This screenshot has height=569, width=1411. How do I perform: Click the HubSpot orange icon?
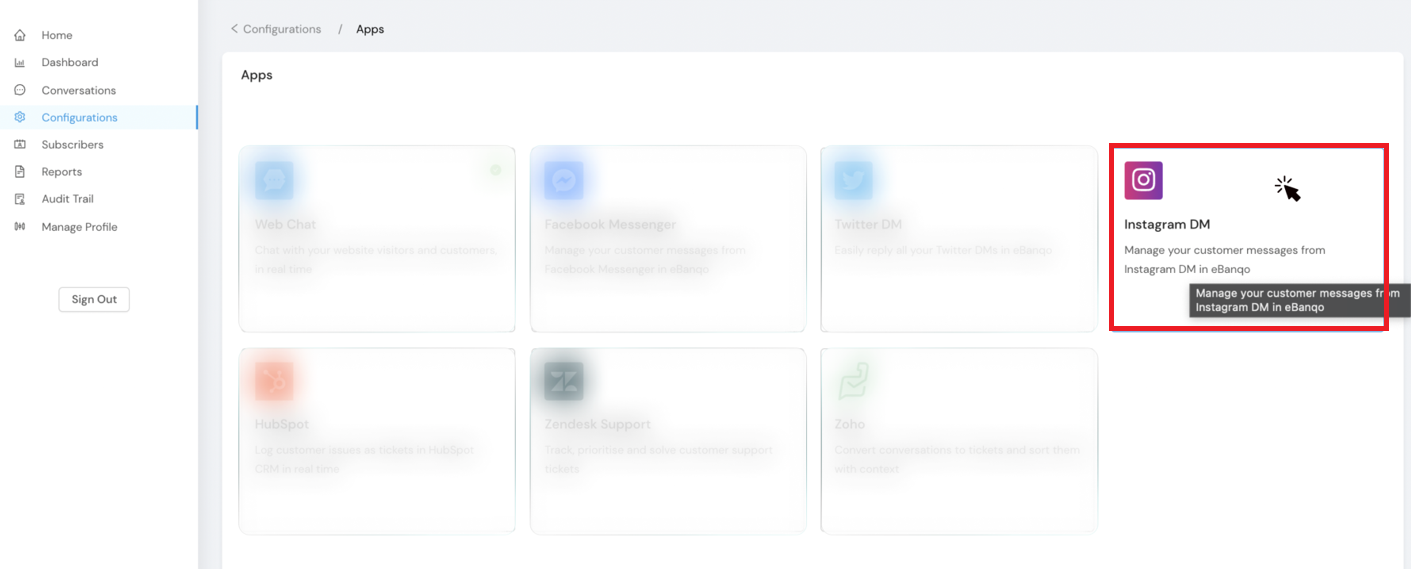tap(274, 381)
